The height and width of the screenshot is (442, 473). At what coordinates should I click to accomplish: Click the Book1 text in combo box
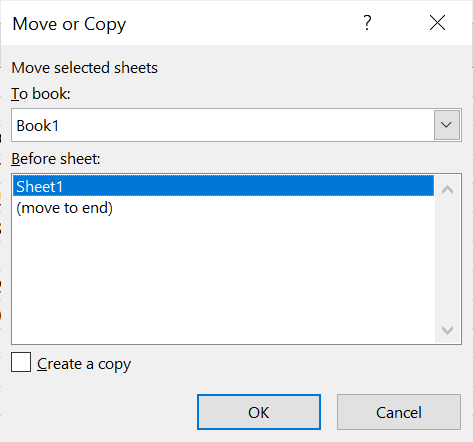tap(38, 126)
